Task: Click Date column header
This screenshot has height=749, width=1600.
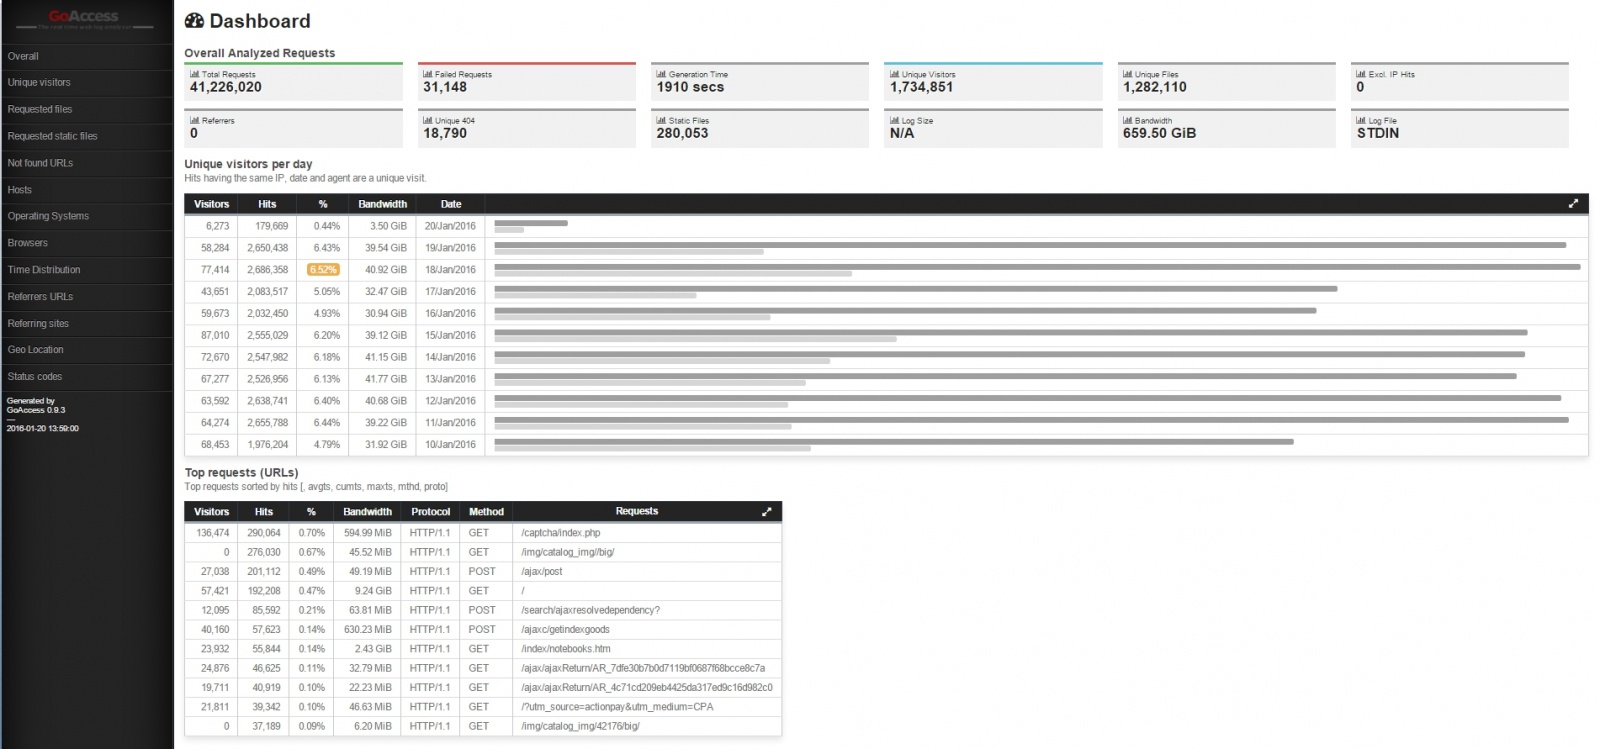Action: point(451,204)
